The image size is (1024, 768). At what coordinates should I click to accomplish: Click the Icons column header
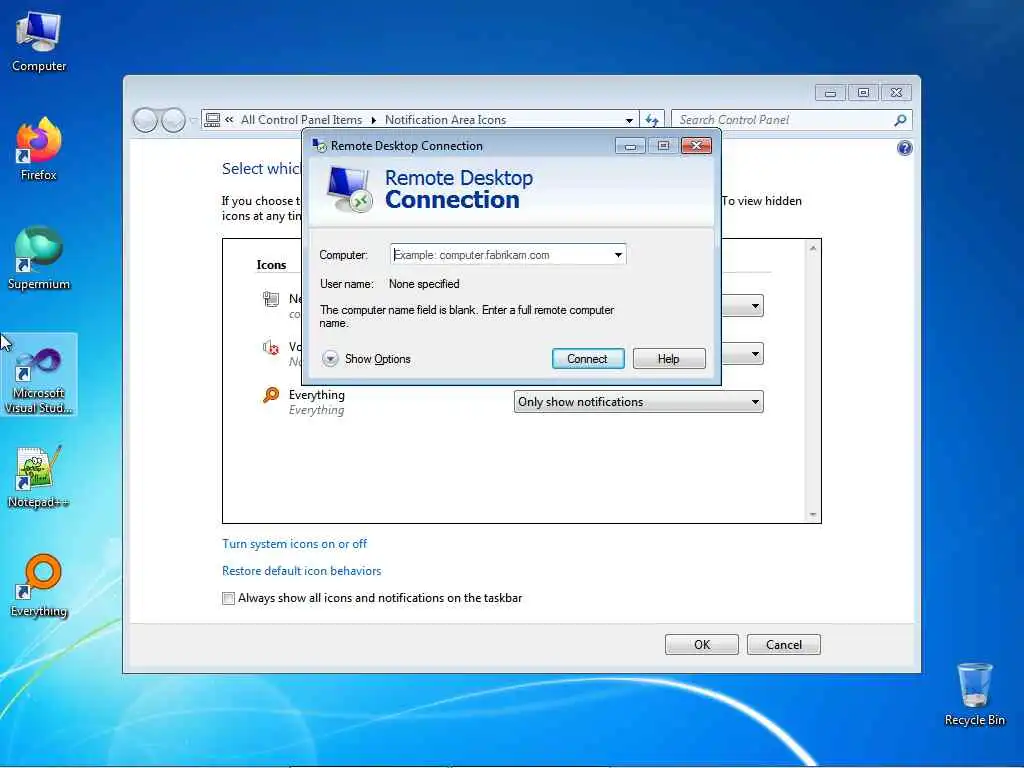(x=271, y=264)
